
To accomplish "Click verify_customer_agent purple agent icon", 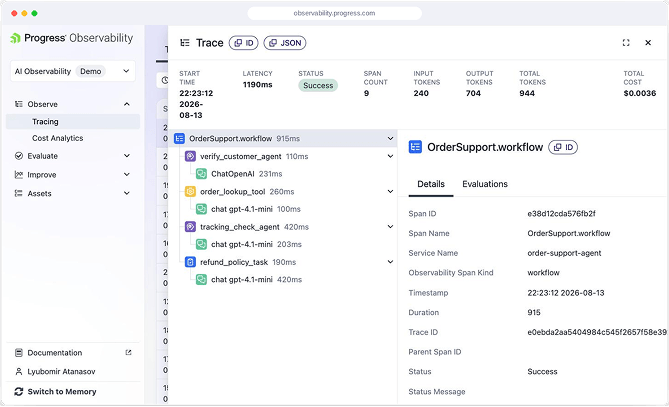I will click(190, 156).
